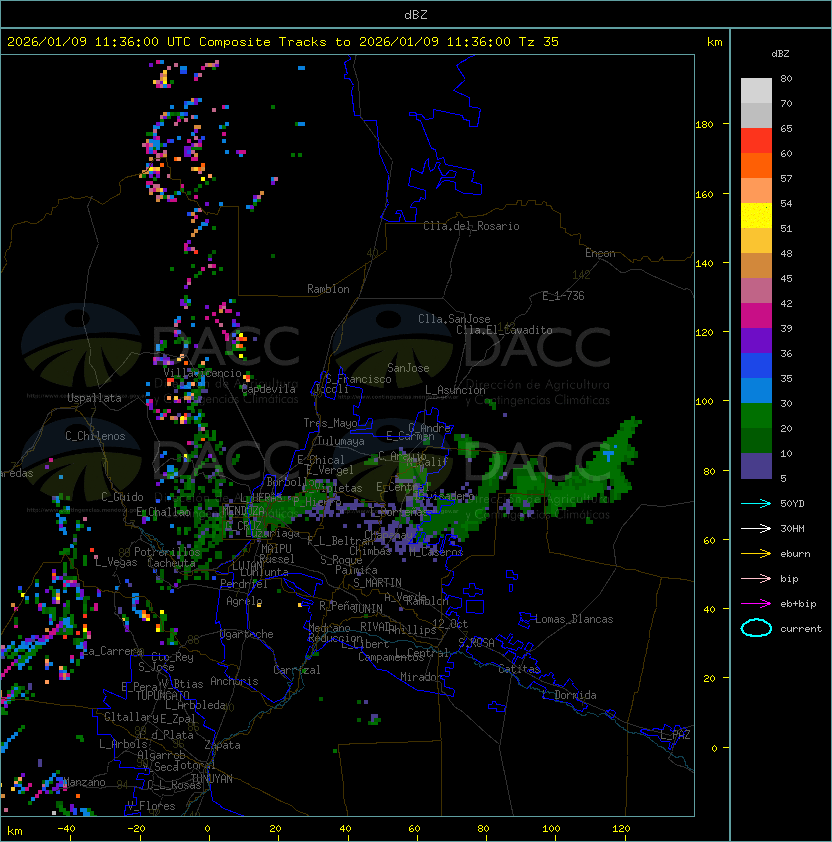The height and width of the screenshot is (842, 832).
Task: Click the 180 km vertical axis tick
Action: pyautogui.click(x=704, y=124)
